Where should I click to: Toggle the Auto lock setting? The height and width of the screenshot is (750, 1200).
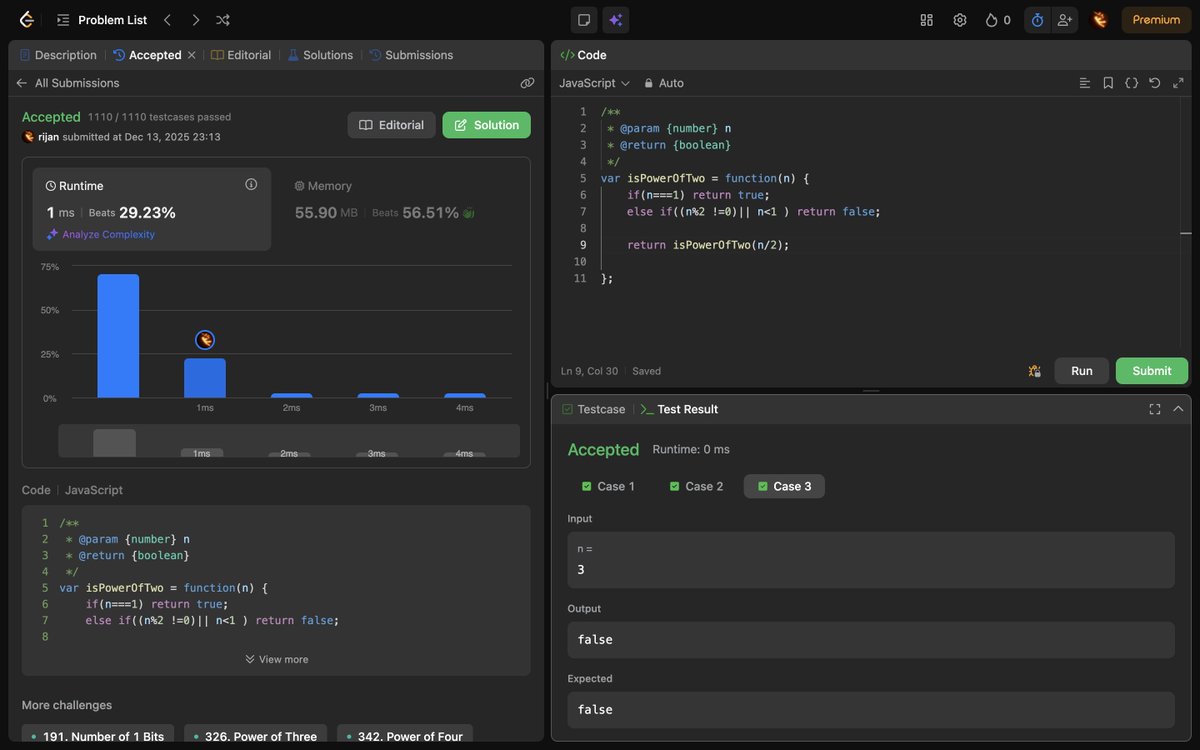pyautogui.click(x=659, y=83)
